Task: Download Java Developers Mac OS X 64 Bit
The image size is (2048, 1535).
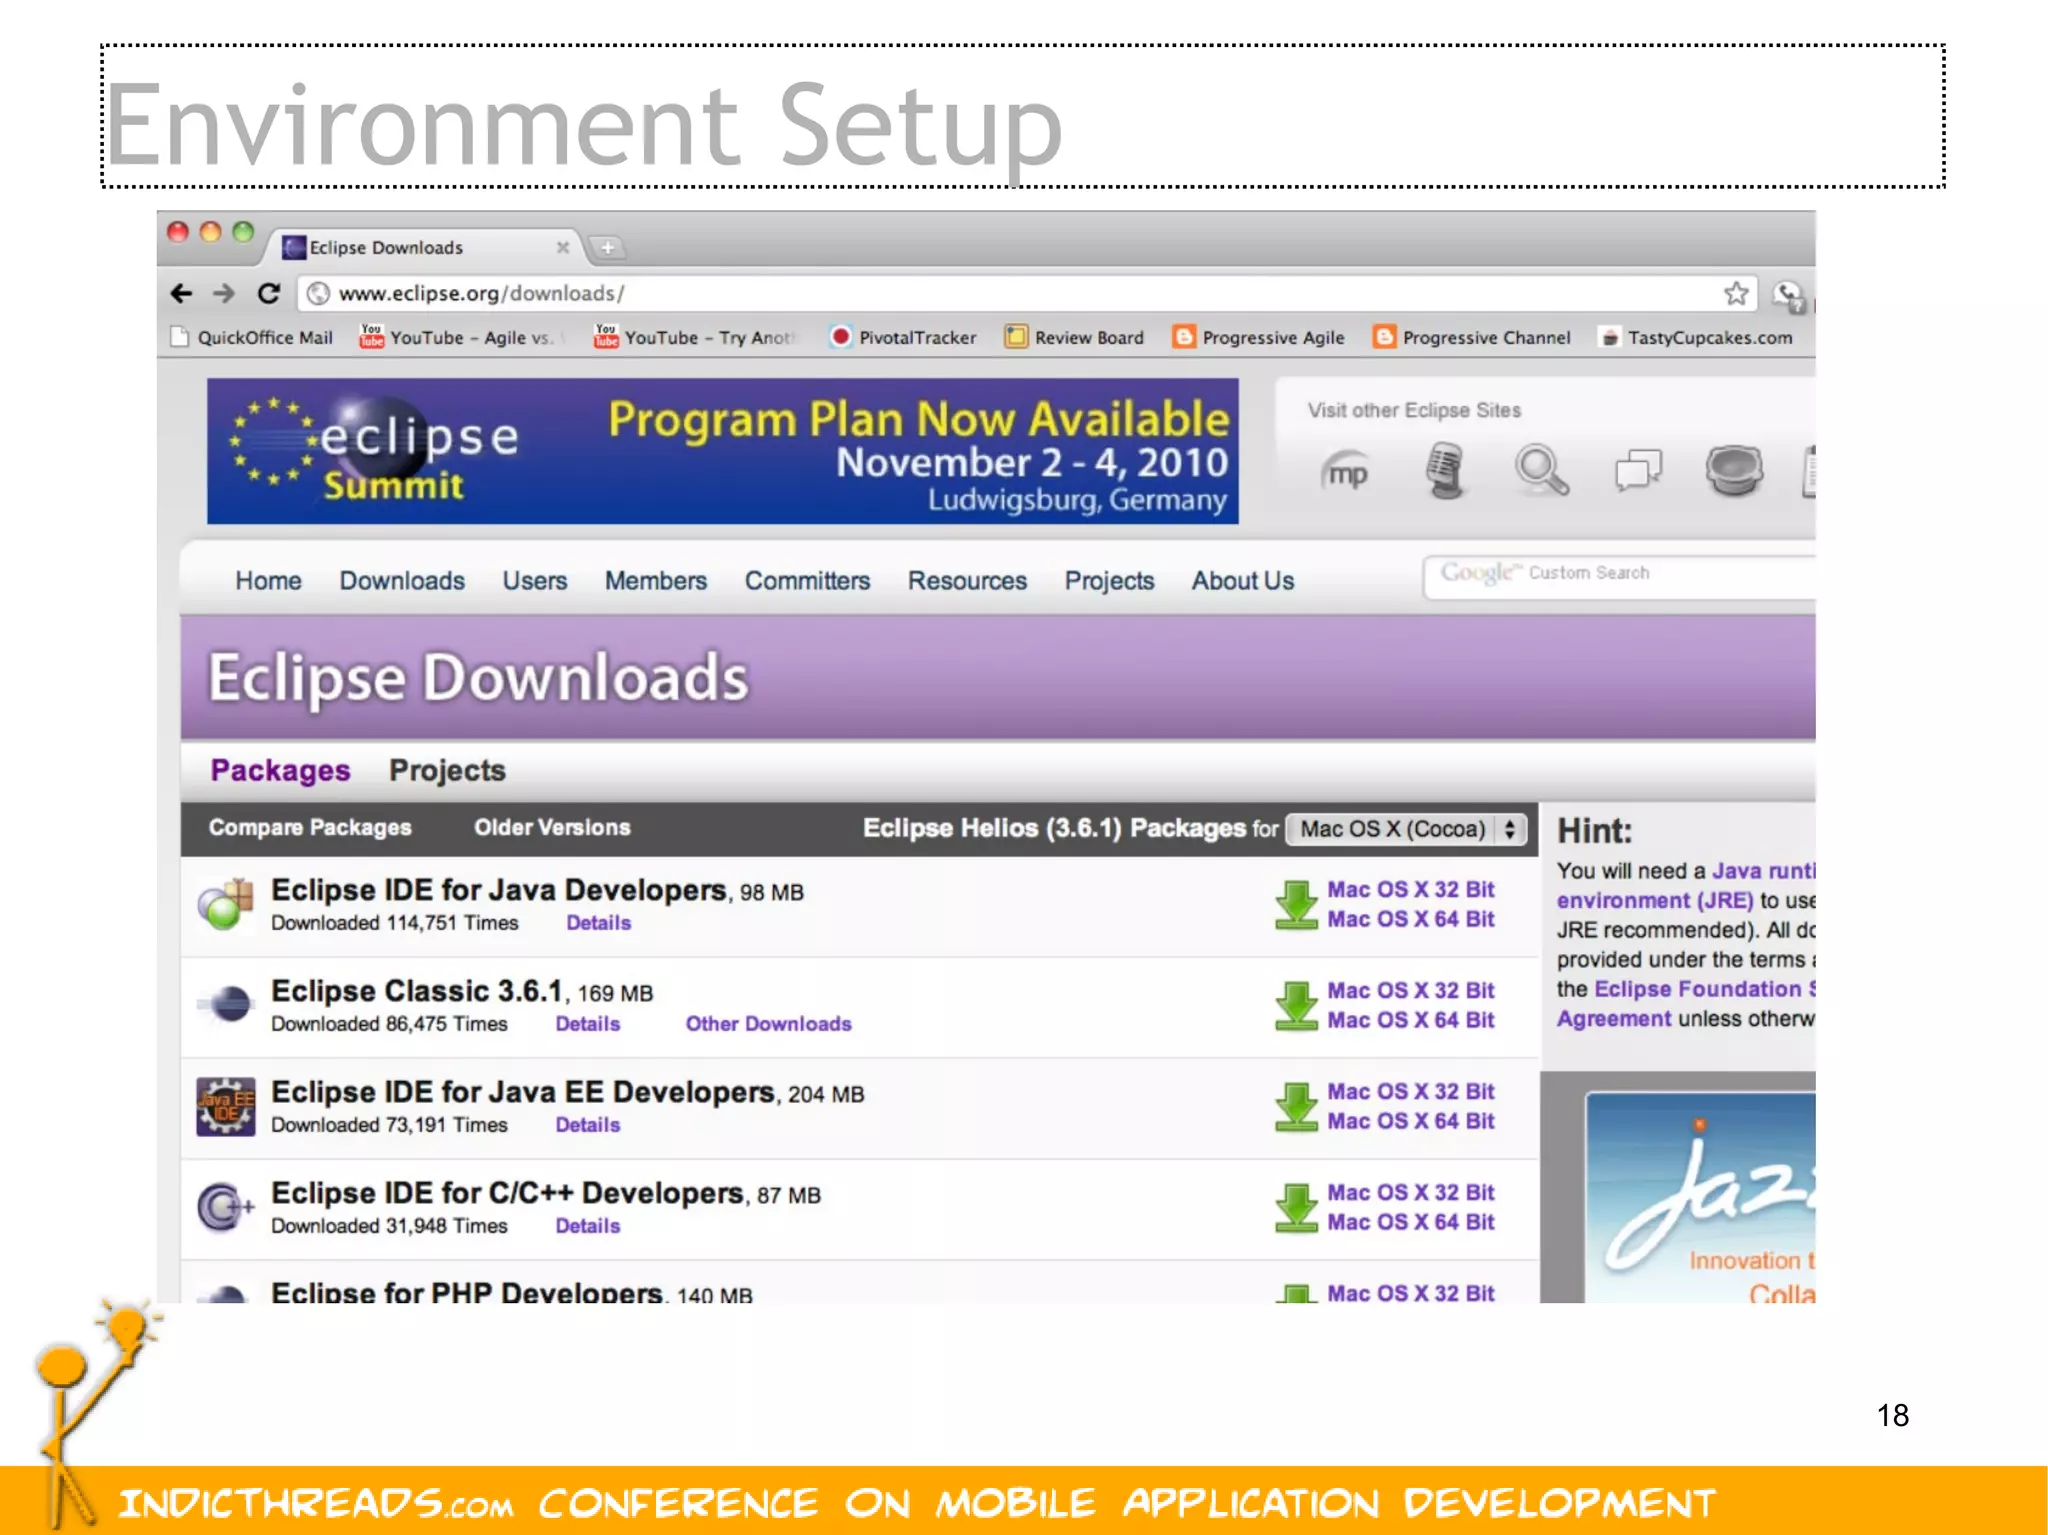Action: (1411, 919)
